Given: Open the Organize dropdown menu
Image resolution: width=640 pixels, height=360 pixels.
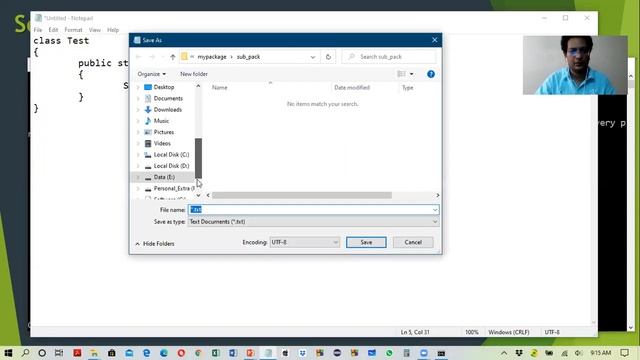Looking at the screenshot, I should [151, 74].
